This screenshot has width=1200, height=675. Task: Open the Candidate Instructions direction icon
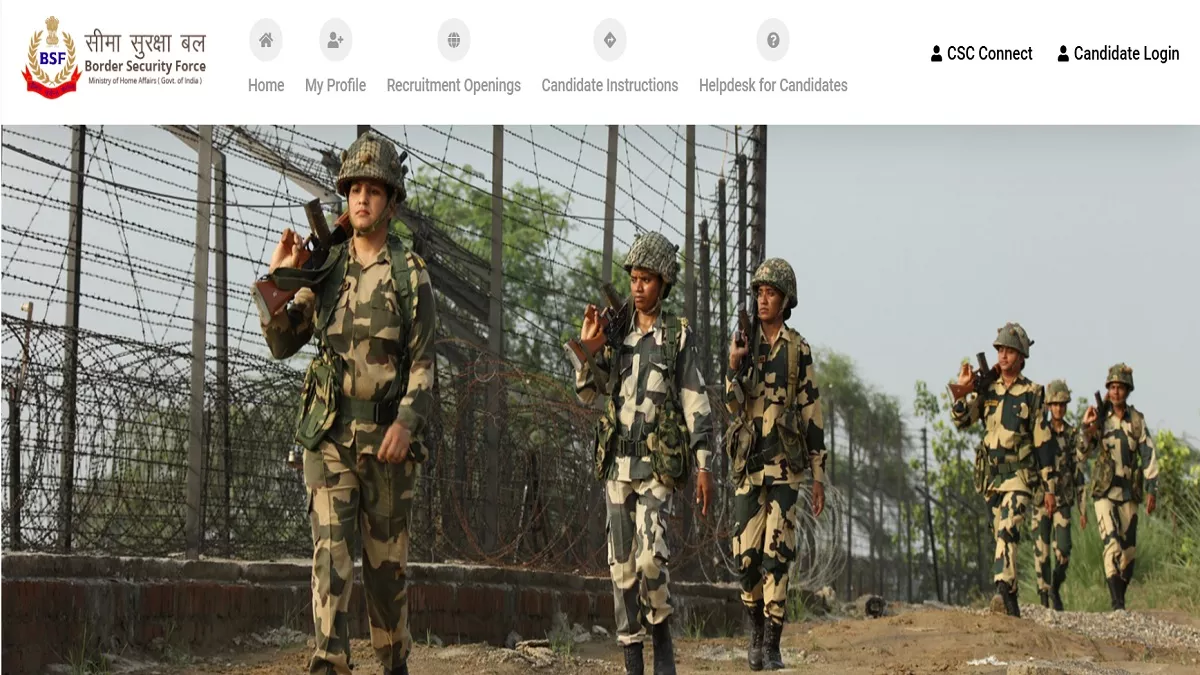tap(610, 40)
